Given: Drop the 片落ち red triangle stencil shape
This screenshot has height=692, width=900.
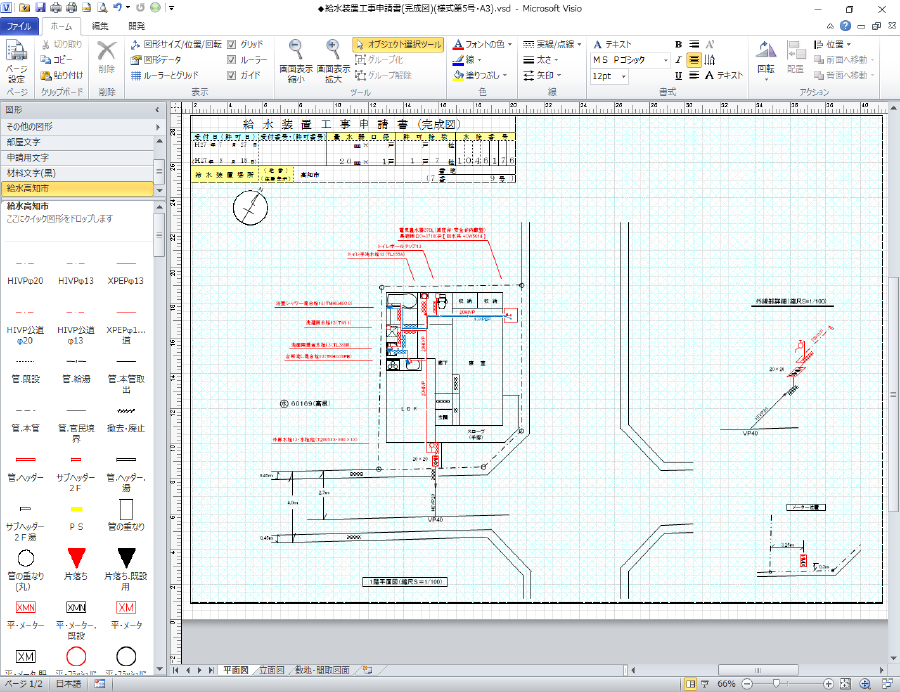Looking at the screenshot, I should tap(76, 558).
